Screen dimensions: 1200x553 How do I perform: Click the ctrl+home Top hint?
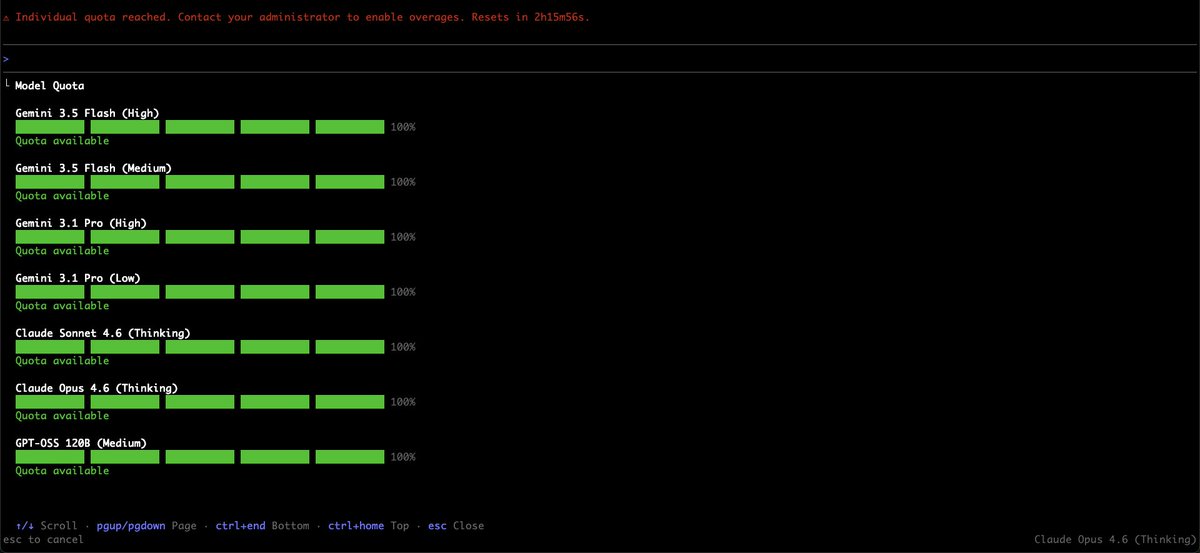pyautogui.click(x=368, y=525)
